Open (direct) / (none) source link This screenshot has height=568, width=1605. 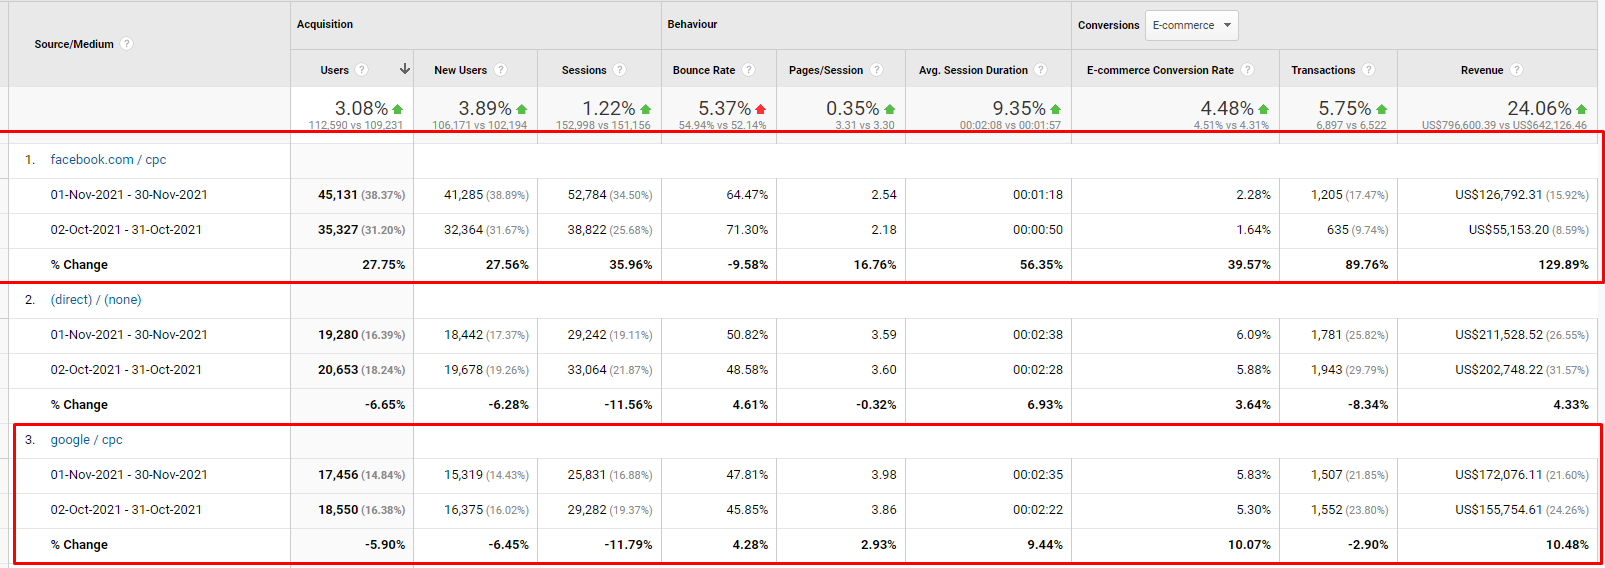96,300
